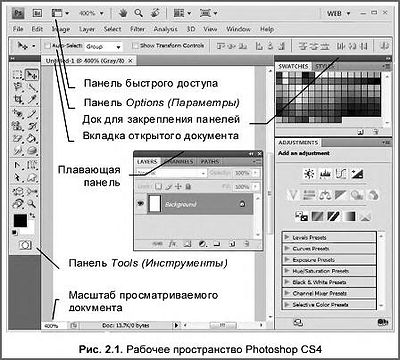Click Hand tool in application bar
The width and height of the screenshot is (400, 360).
click(124, 13)
